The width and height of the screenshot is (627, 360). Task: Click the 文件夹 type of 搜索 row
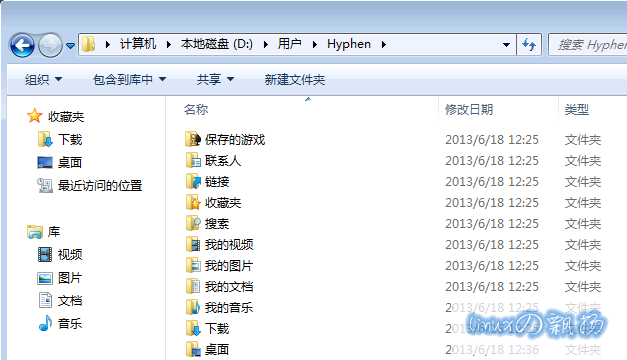pos(583,224)
